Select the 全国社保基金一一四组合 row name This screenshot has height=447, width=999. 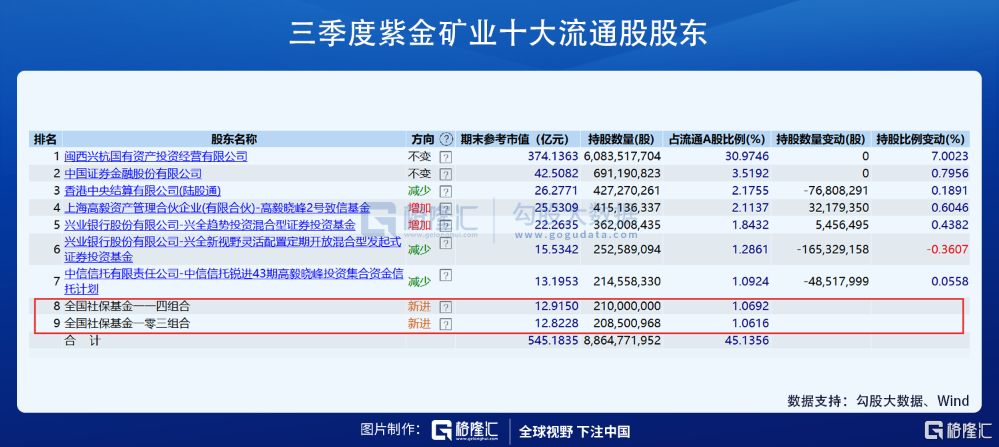pyautogui.click(x=127, y=306)
